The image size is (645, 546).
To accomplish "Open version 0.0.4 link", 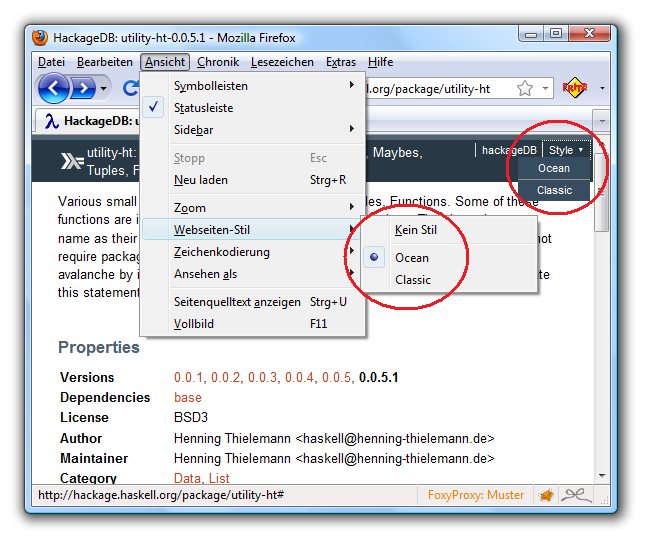I will (299, 377).
